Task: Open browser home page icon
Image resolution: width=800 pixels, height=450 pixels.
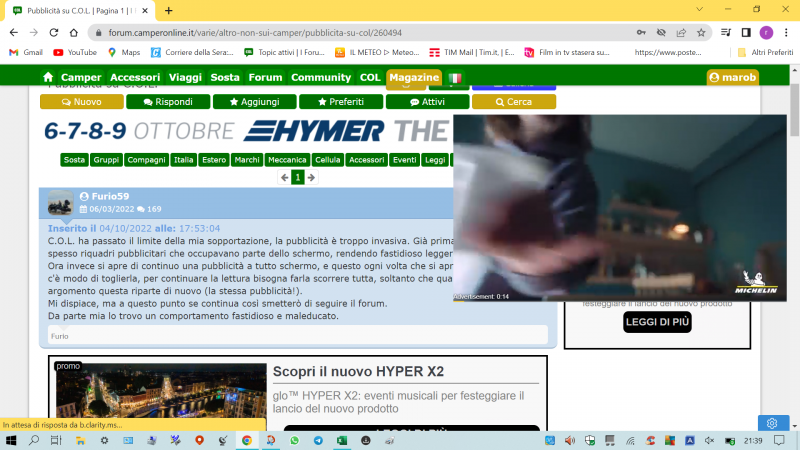Action: coord(73,33)
